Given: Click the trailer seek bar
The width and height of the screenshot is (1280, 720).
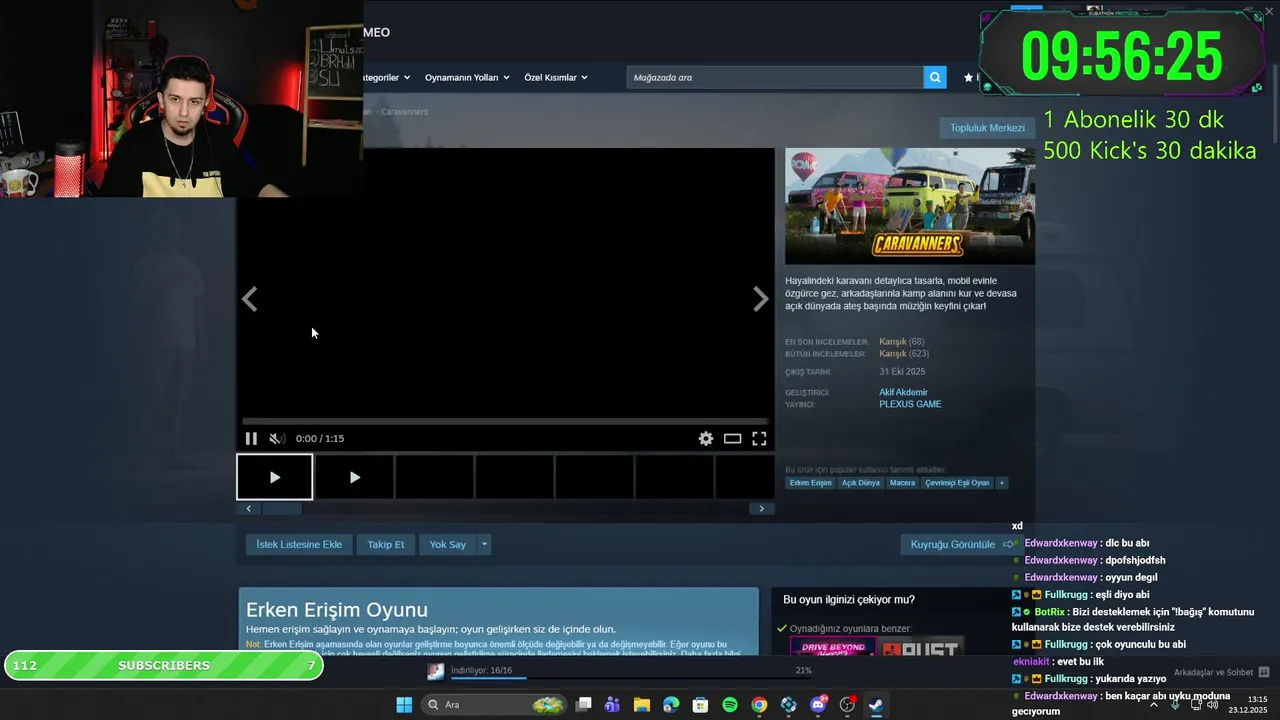Looking at the screenshot, I should coord(505,421).
